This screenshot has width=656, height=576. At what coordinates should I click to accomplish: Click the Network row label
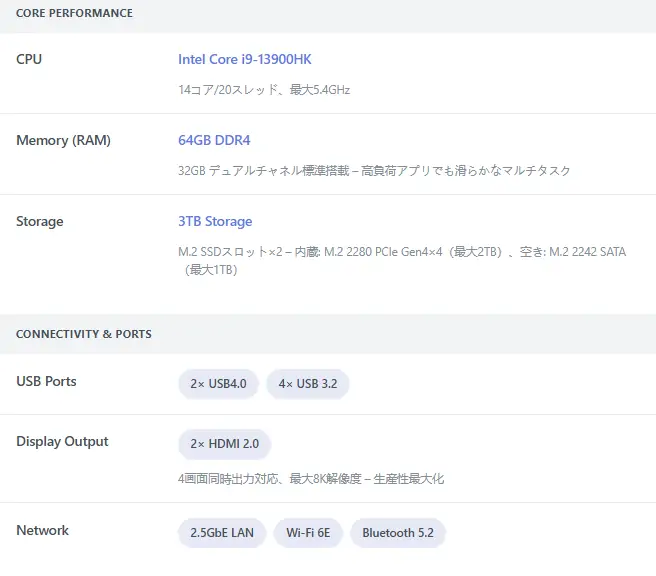pyautogui.click(x=43, y=530)
